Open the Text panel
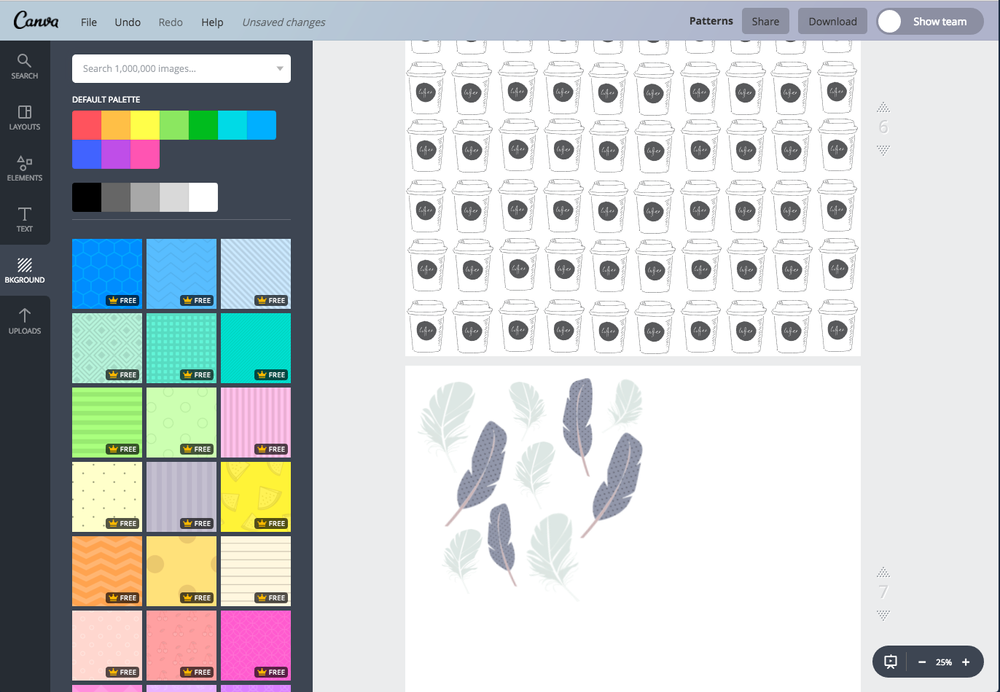Viewport: 1000px width, 692px height. point(24,219)
